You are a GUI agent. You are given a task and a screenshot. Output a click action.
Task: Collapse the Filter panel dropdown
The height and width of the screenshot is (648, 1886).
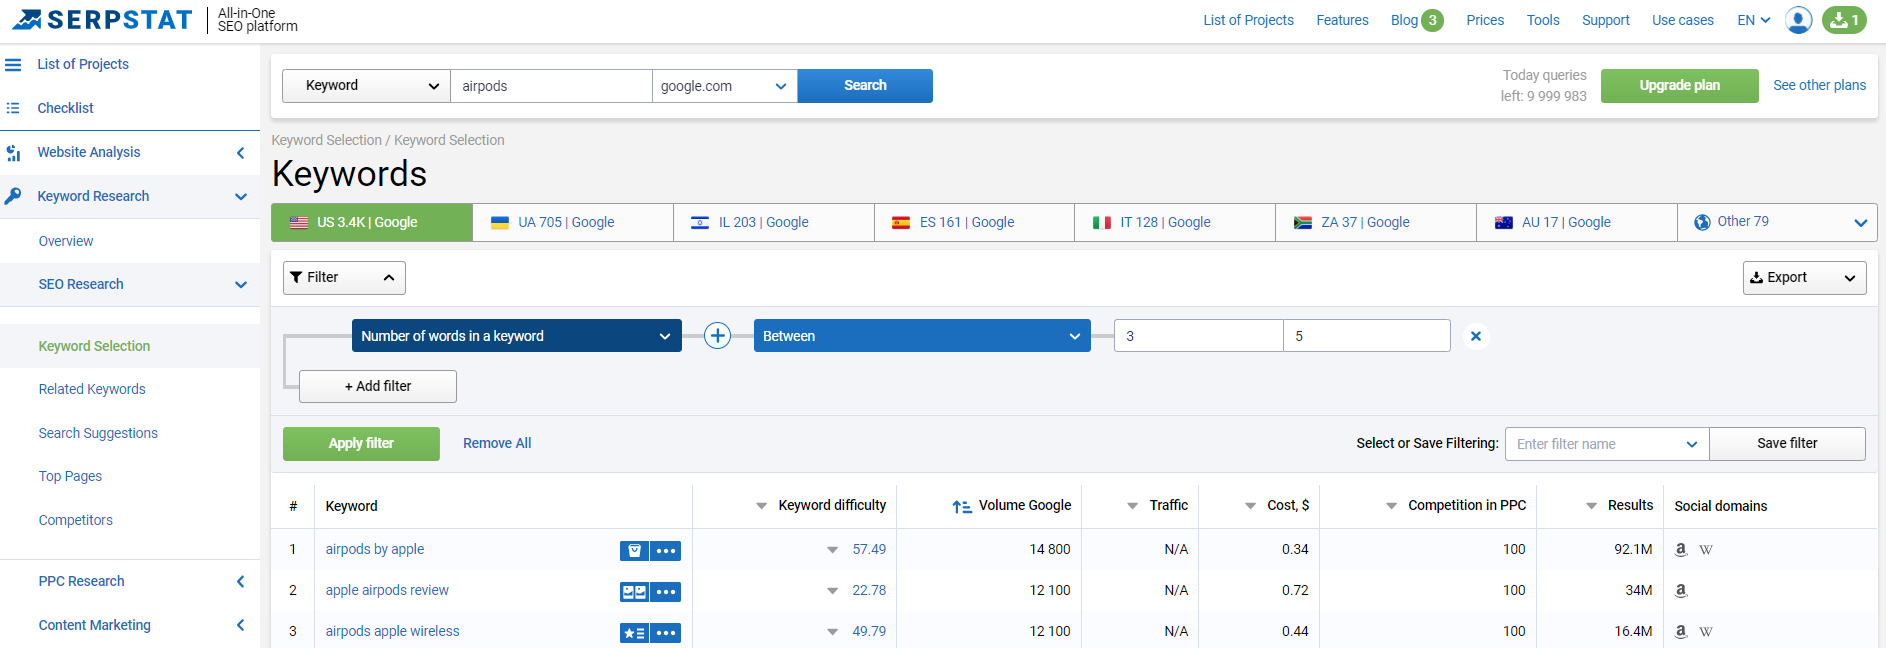coord(344,277)
